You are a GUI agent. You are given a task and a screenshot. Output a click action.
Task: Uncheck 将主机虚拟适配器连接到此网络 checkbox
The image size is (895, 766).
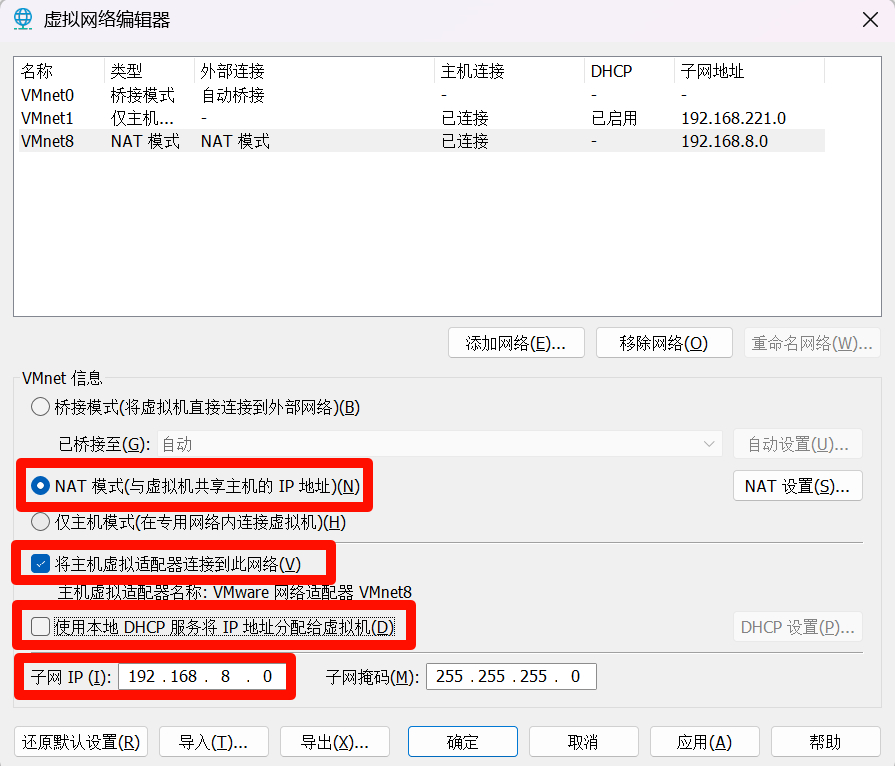click(40, 564)
